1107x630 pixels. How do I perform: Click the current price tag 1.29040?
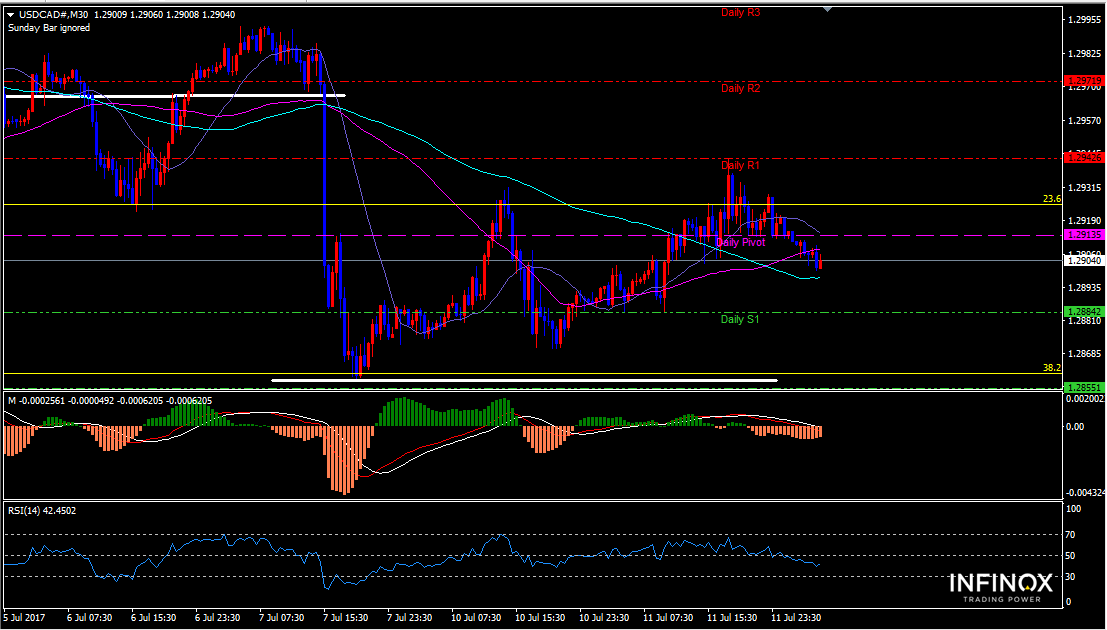click(1084, 261)
